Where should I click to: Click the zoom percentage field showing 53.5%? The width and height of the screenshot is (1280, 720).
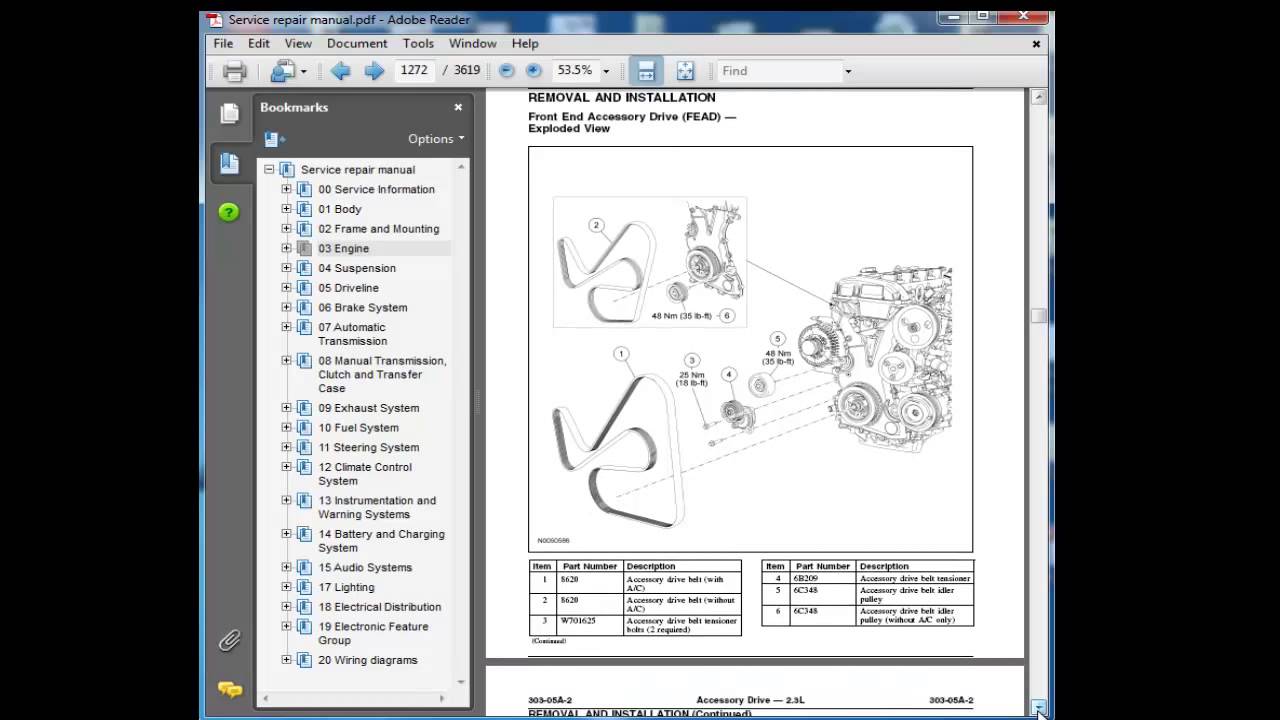[x=575, y=71]
